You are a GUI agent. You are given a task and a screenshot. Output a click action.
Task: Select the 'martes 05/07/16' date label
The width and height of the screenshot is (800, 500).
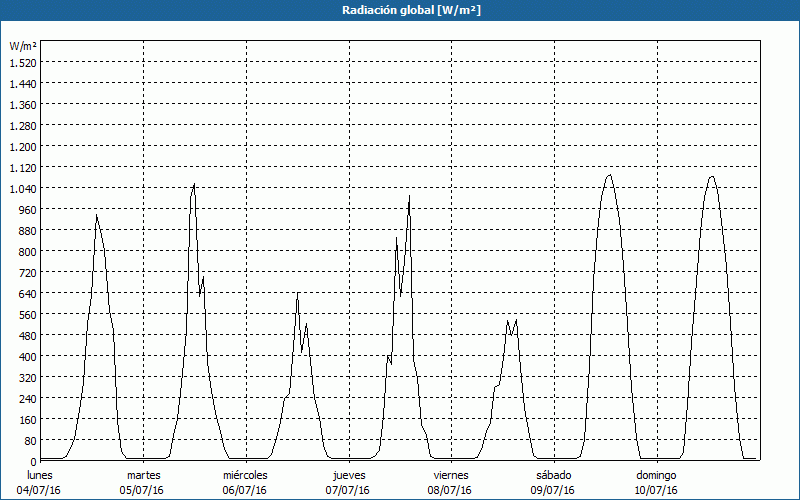[x=144, y=482]
